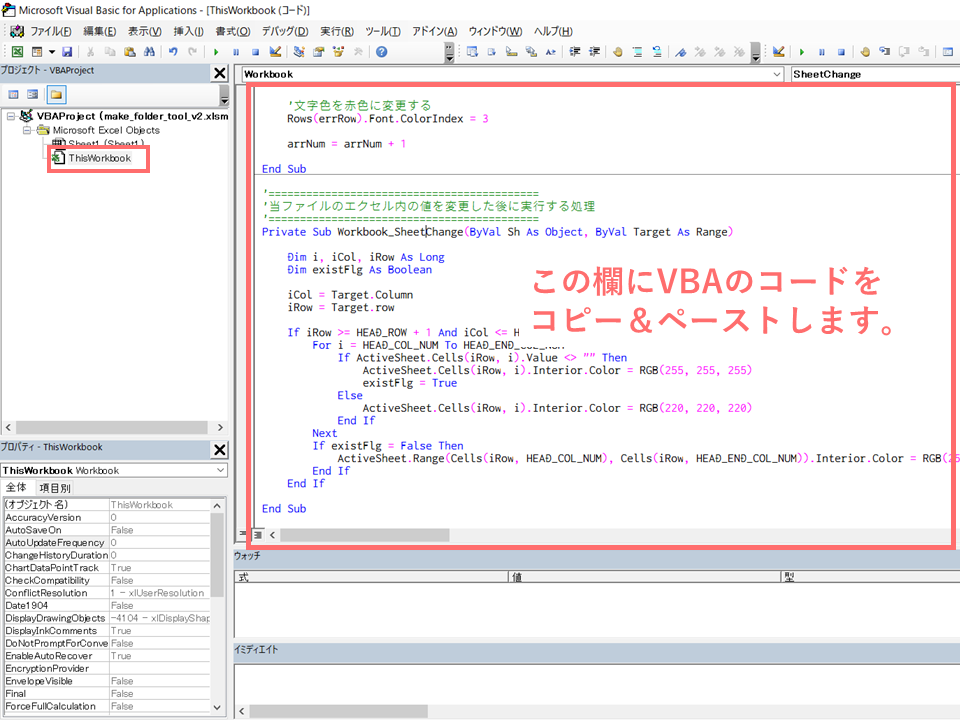Click the List Constants icon
This screenshot has width=960, height=720.
click(x=492, y=52)
